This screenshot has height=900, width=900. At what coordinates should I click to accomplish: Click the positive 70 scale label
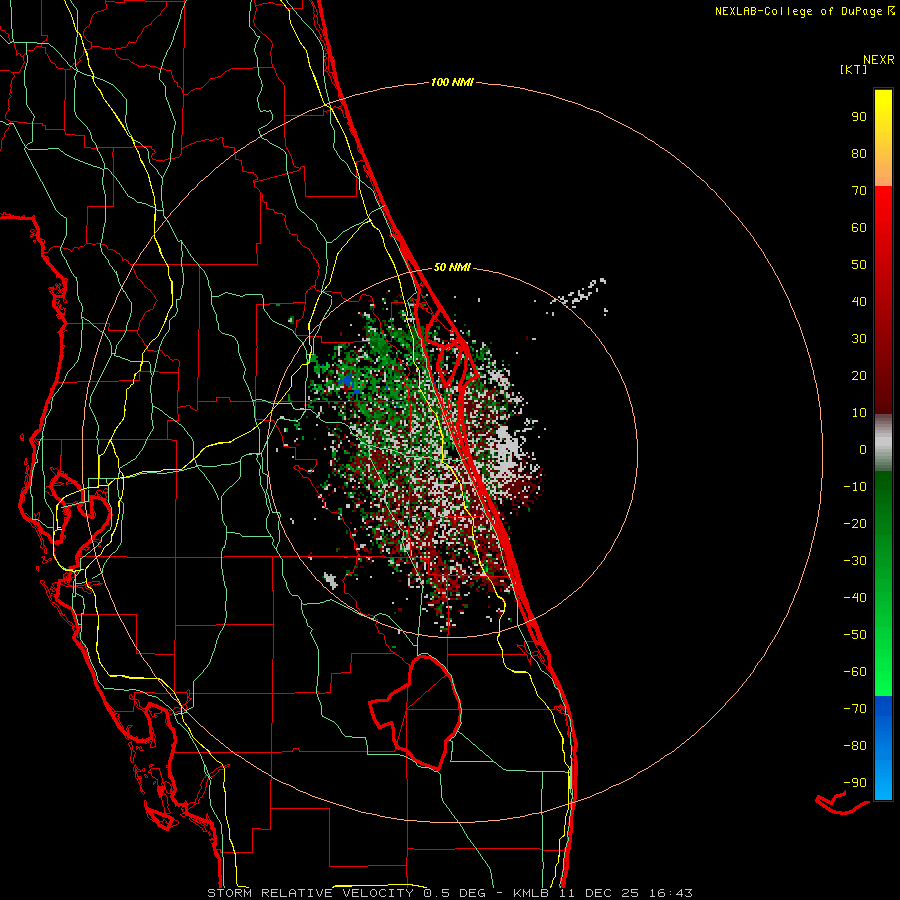point(859,191)
